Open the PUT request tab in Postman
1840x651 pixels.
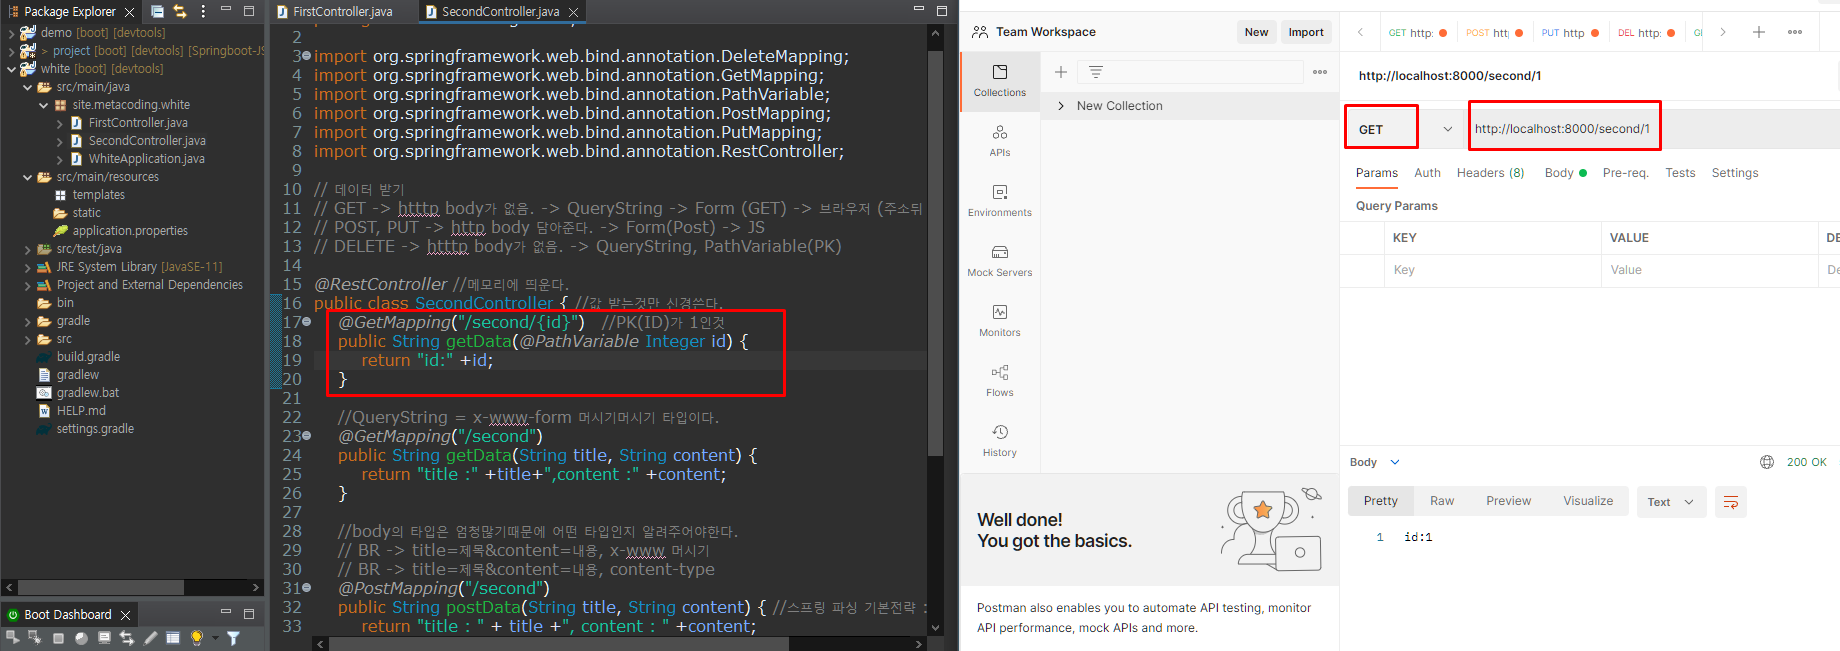tap(1570, 33)
